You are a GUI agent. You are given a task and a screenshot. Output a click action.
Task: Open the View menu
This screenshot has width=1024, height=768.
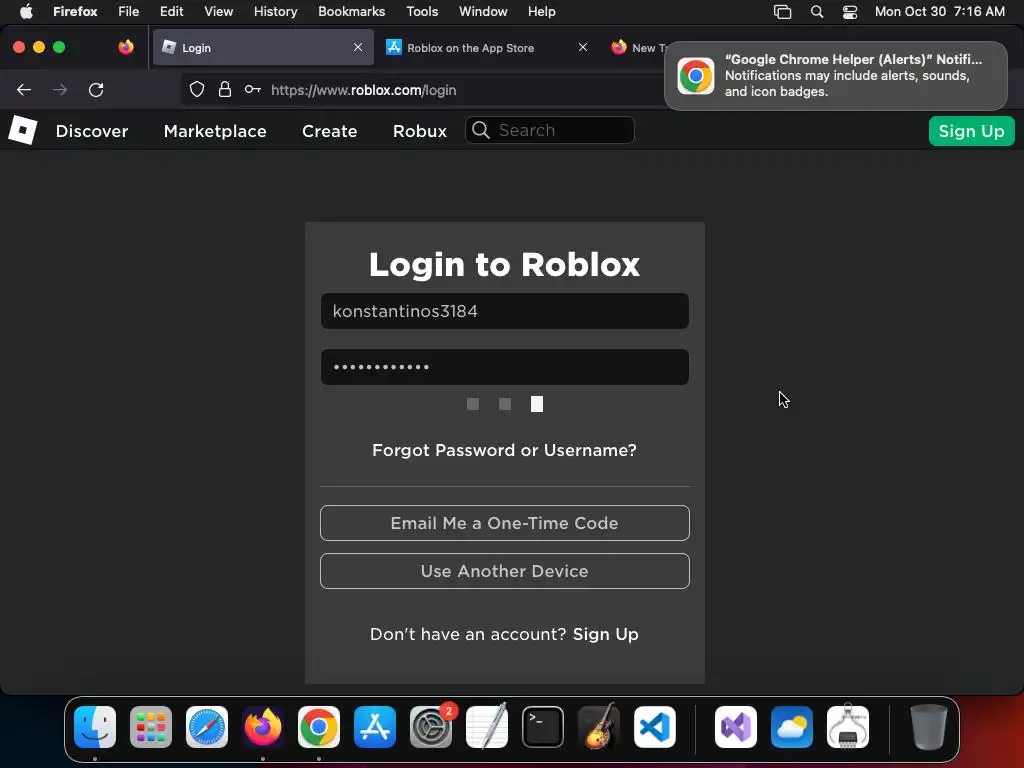(218, 12)
